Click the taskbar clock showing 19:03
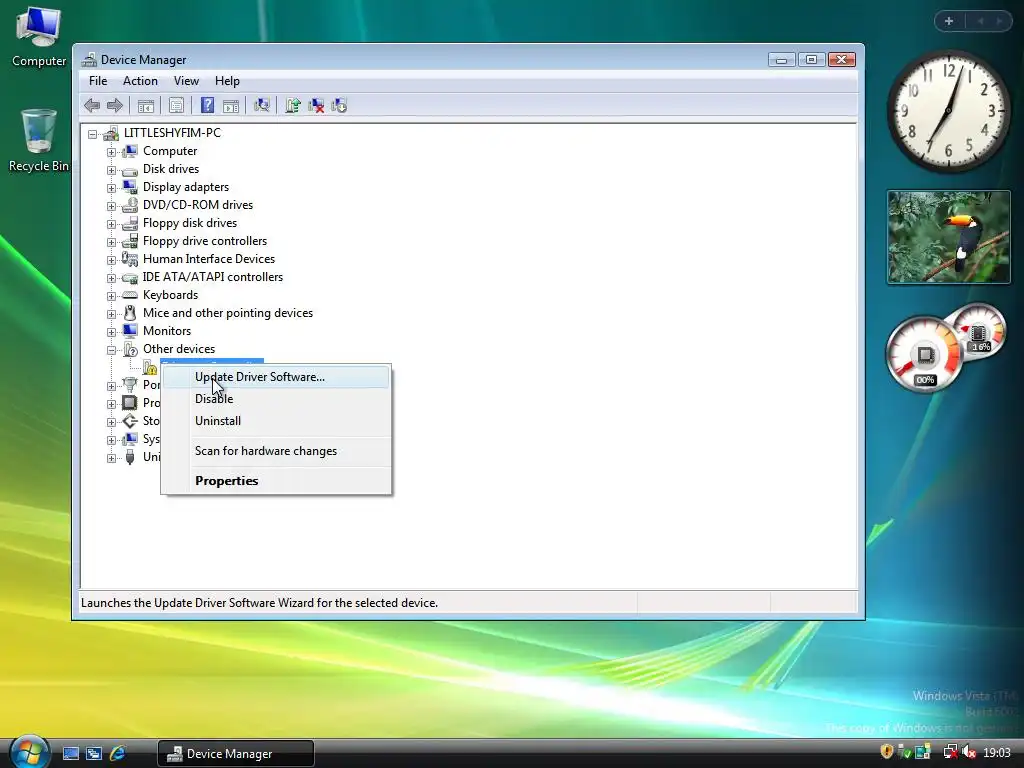1024x768 pixels. (x=997, y=753)
